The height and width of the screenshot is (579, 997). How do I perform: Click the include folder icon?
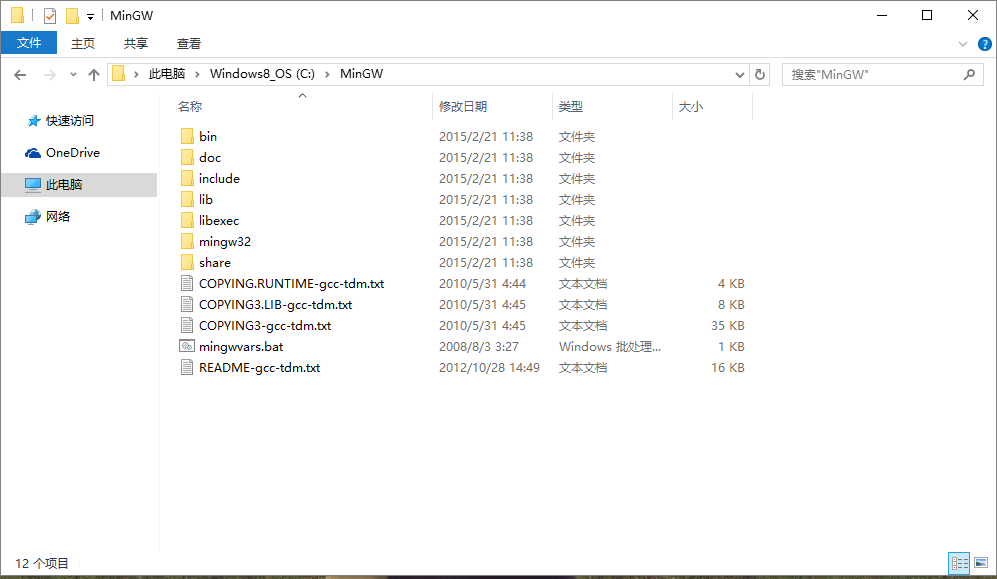187,178
